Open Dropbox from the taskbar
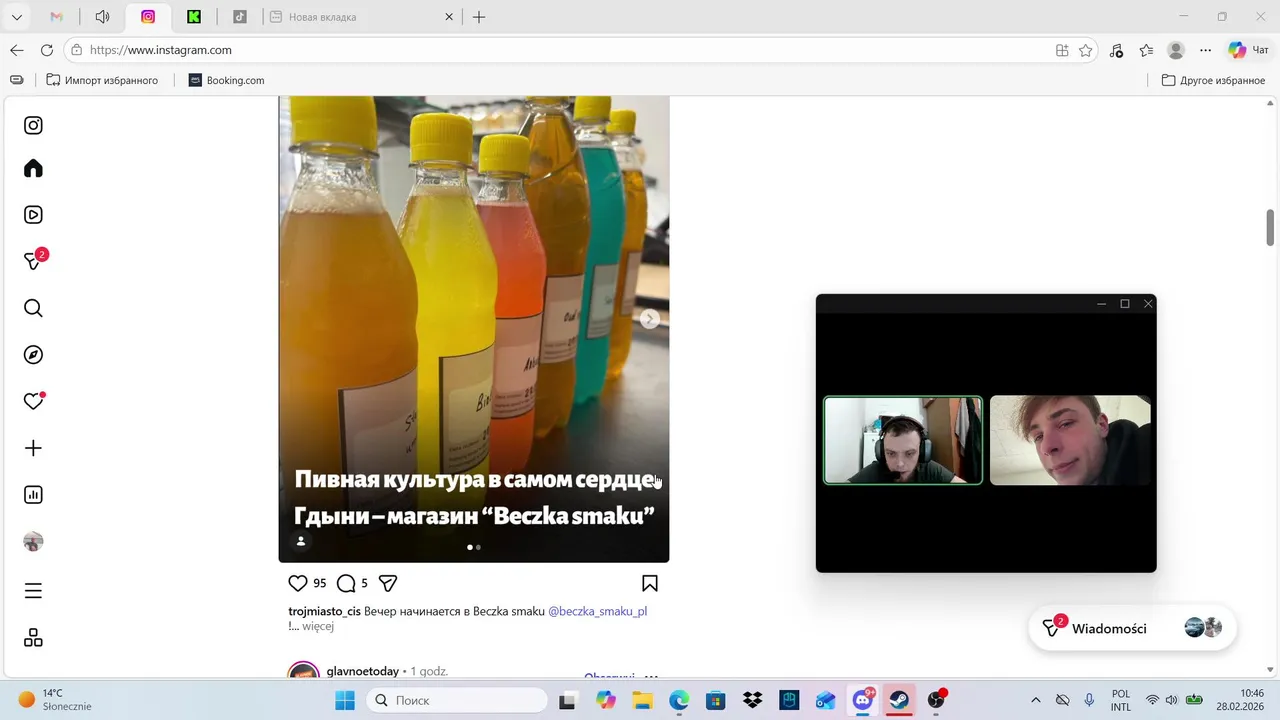 (752, 700)
